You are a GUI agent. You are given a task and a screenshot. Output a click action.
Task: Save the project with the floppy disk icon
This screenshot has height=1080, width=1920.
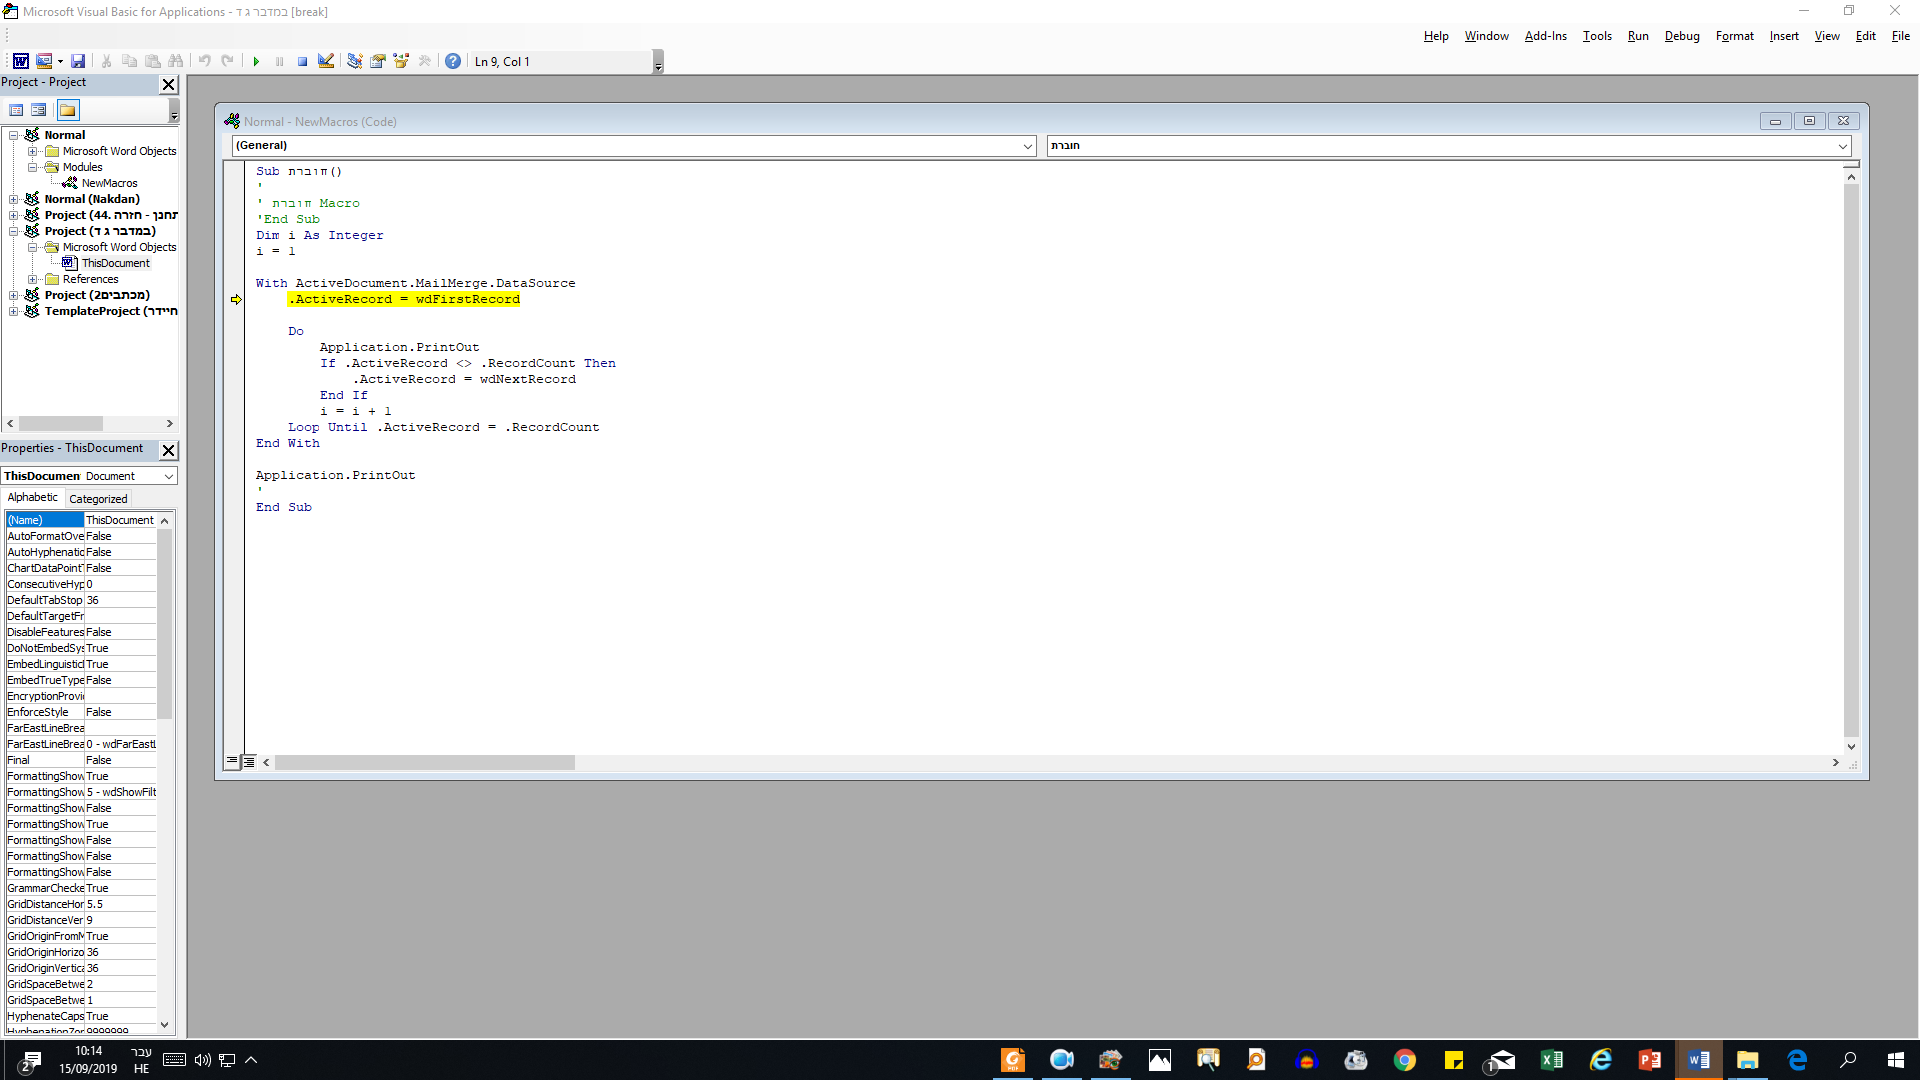(78, 61)
